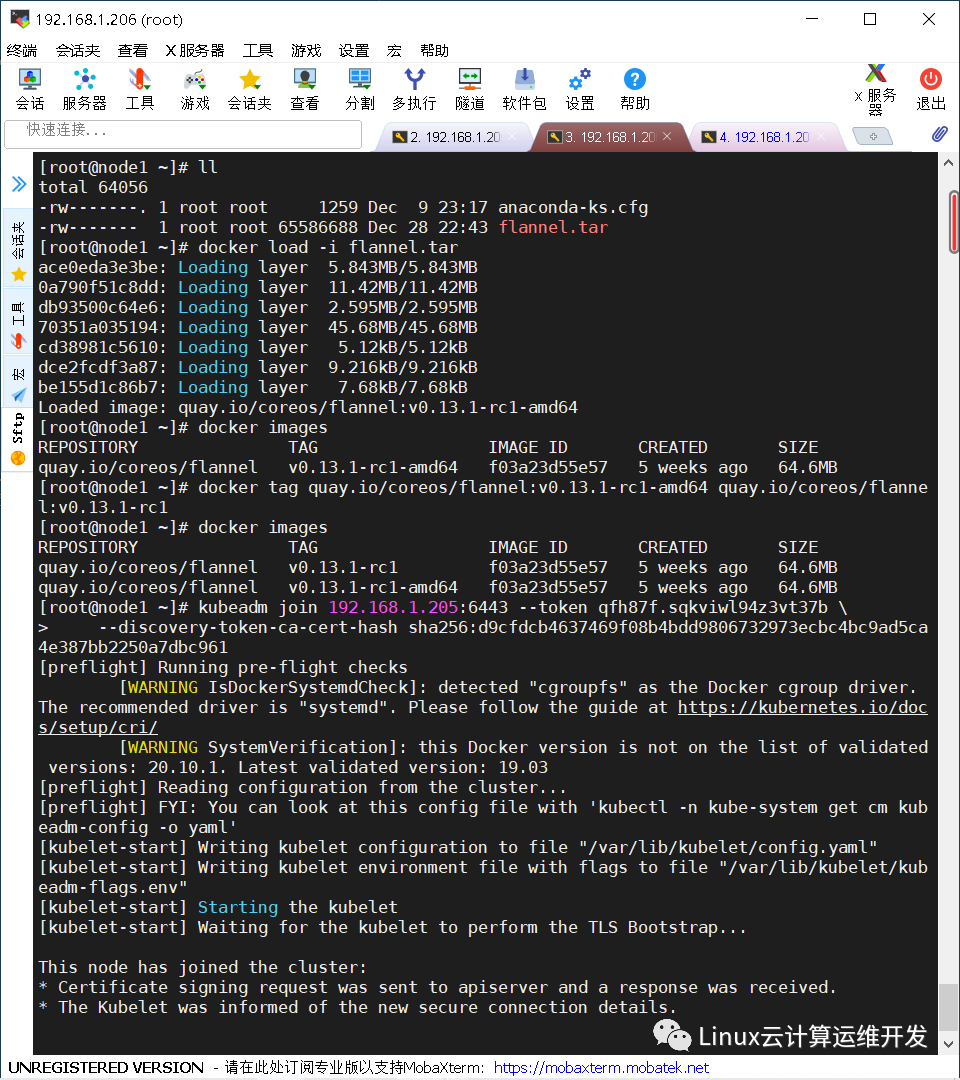Open the 设置 settings gear toolbar icon
The height and width of the screenshot is (1080, 960).
[x=580, y=90]
